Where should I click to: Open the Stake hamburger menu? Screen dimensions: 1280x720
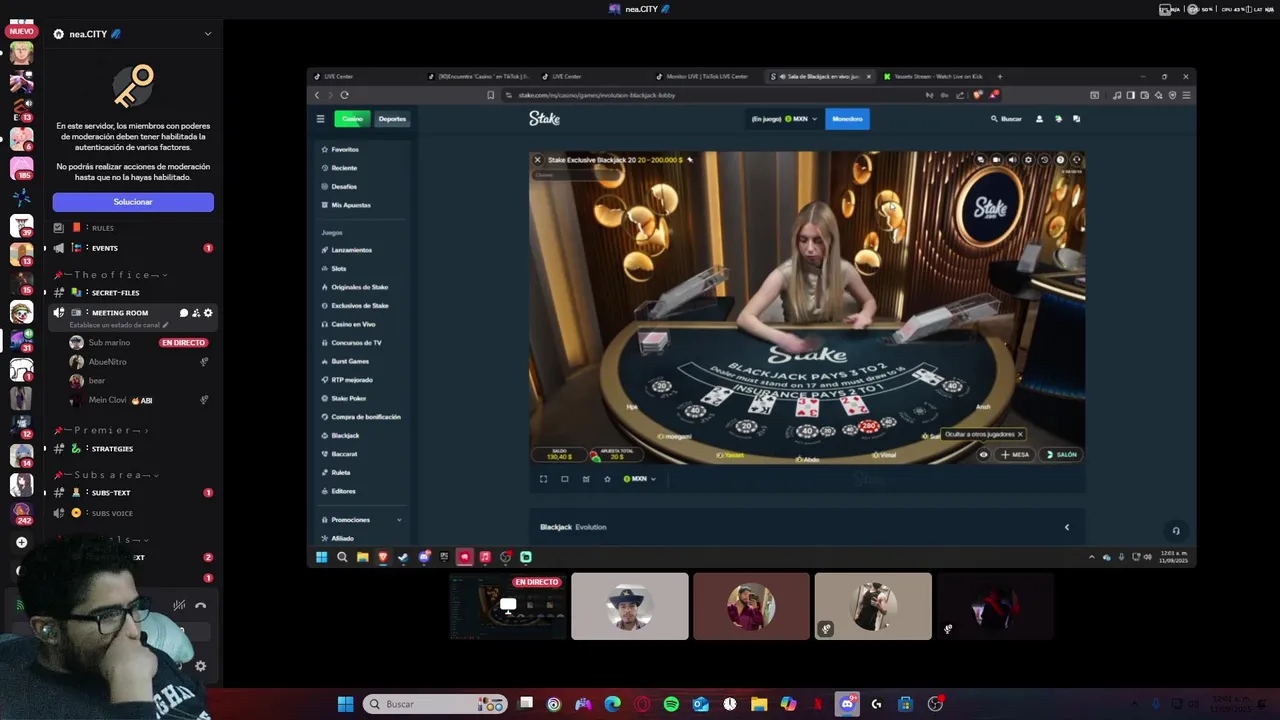pos(320,119)
